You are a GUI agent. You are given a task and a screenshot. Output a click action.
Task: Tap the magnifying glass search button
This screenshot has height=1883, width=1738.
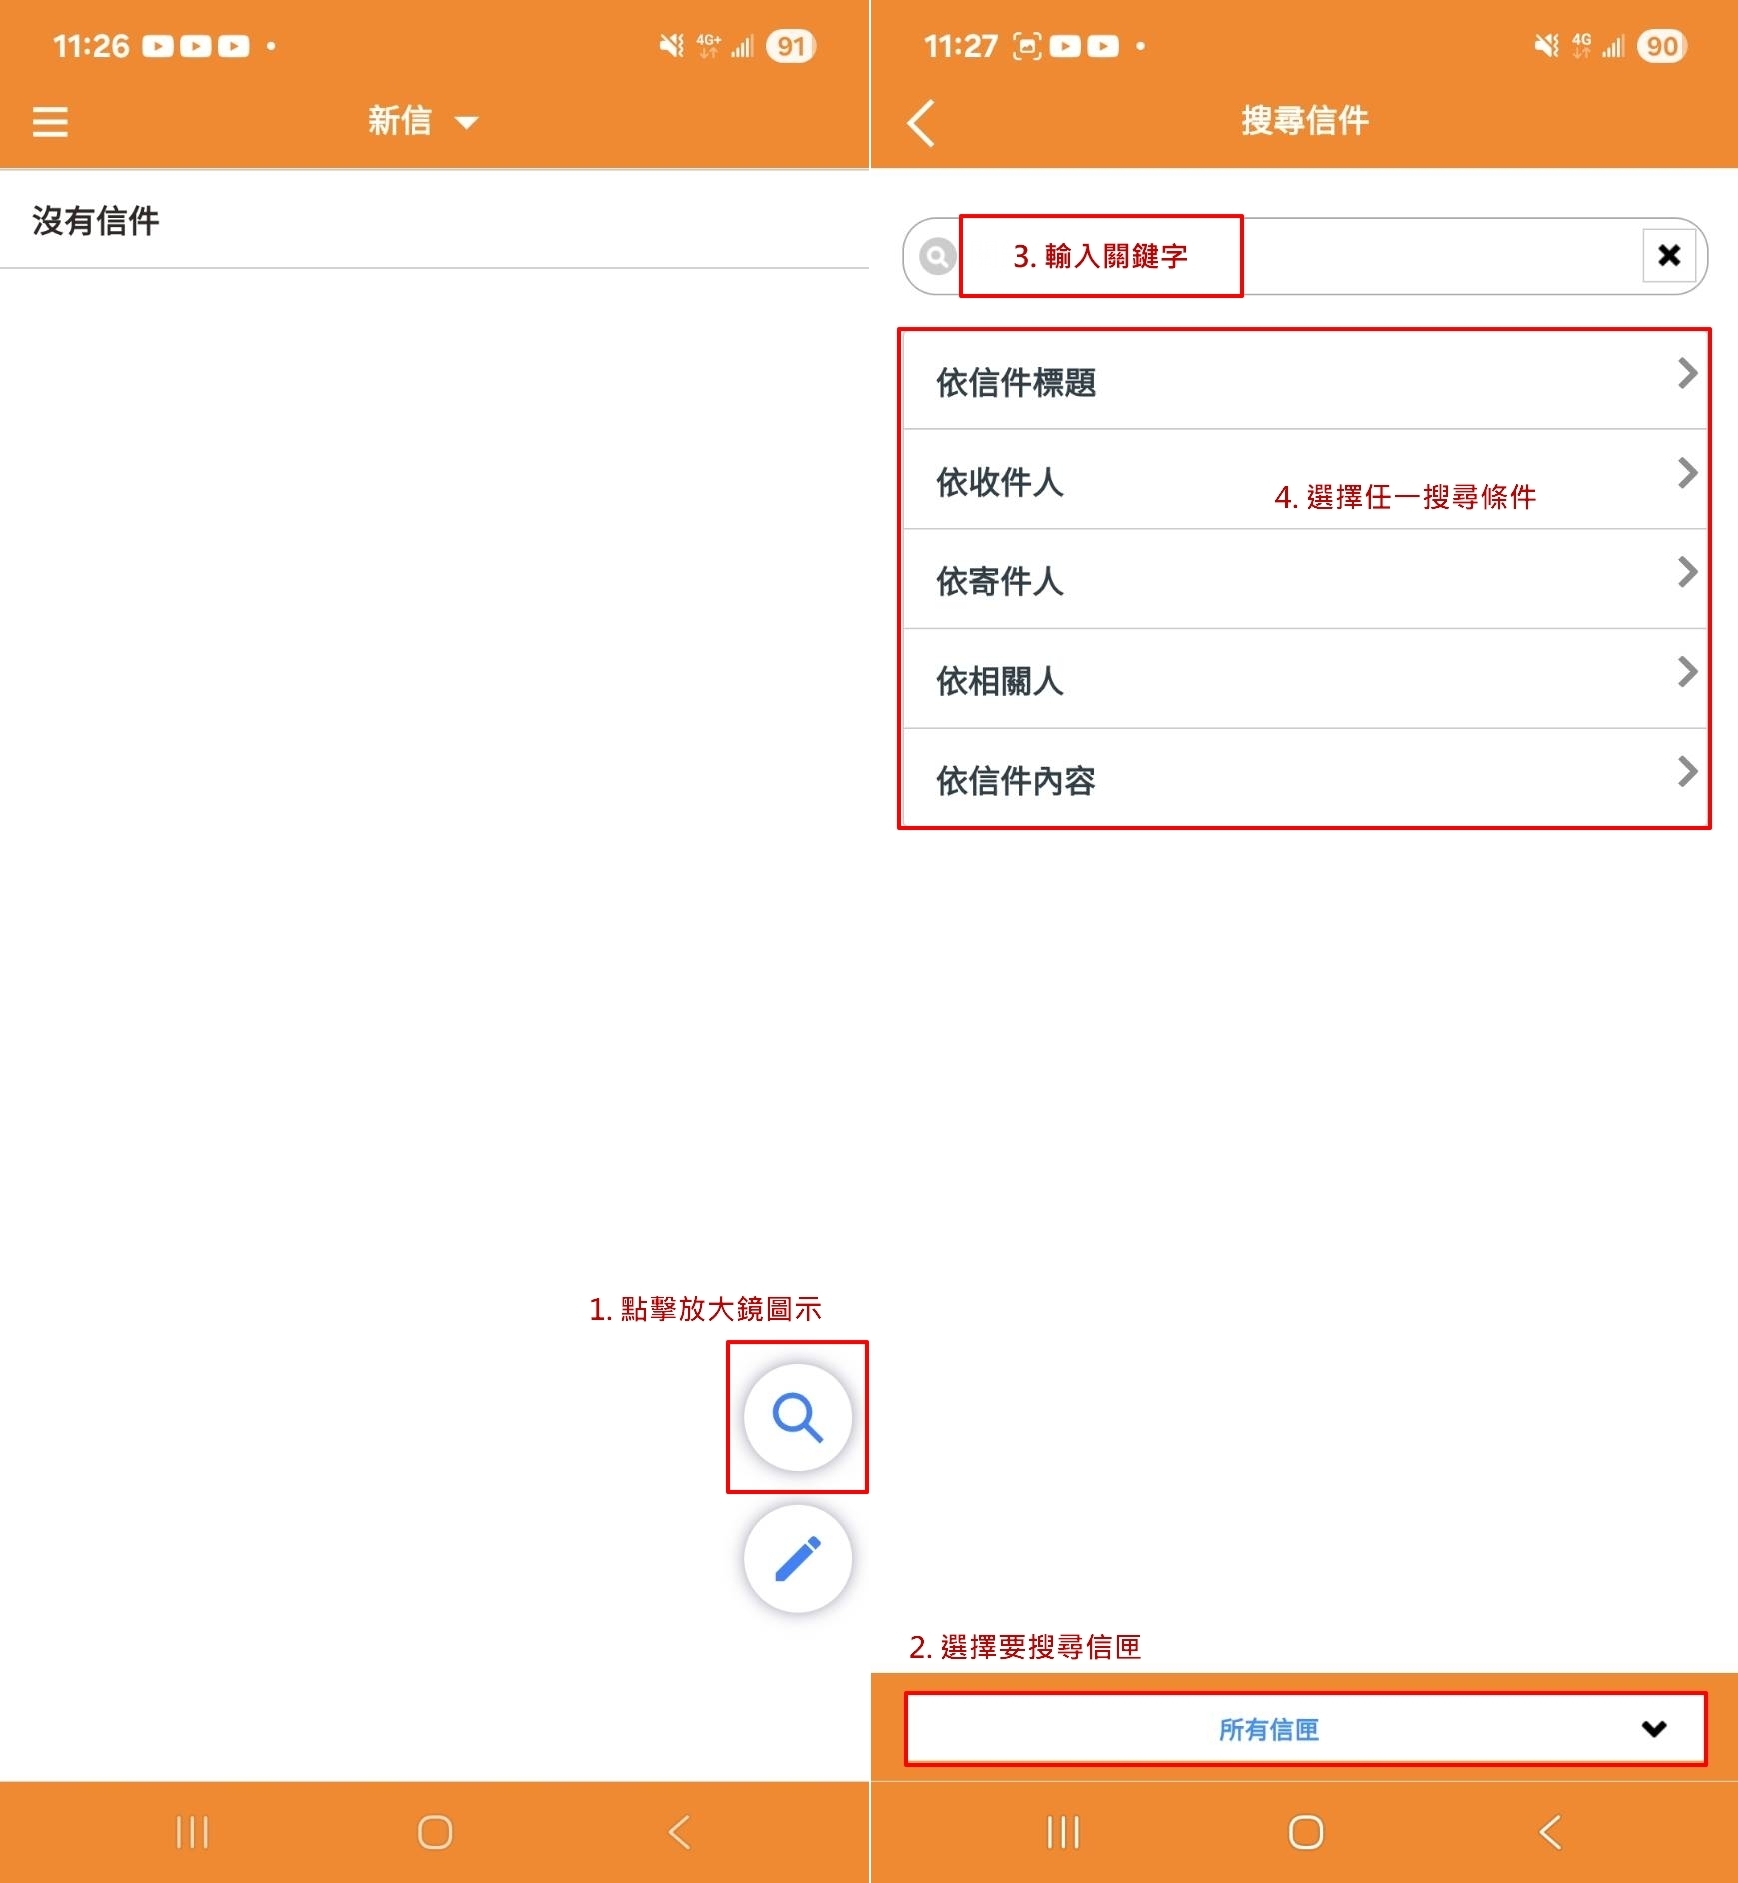[797, 1417]
